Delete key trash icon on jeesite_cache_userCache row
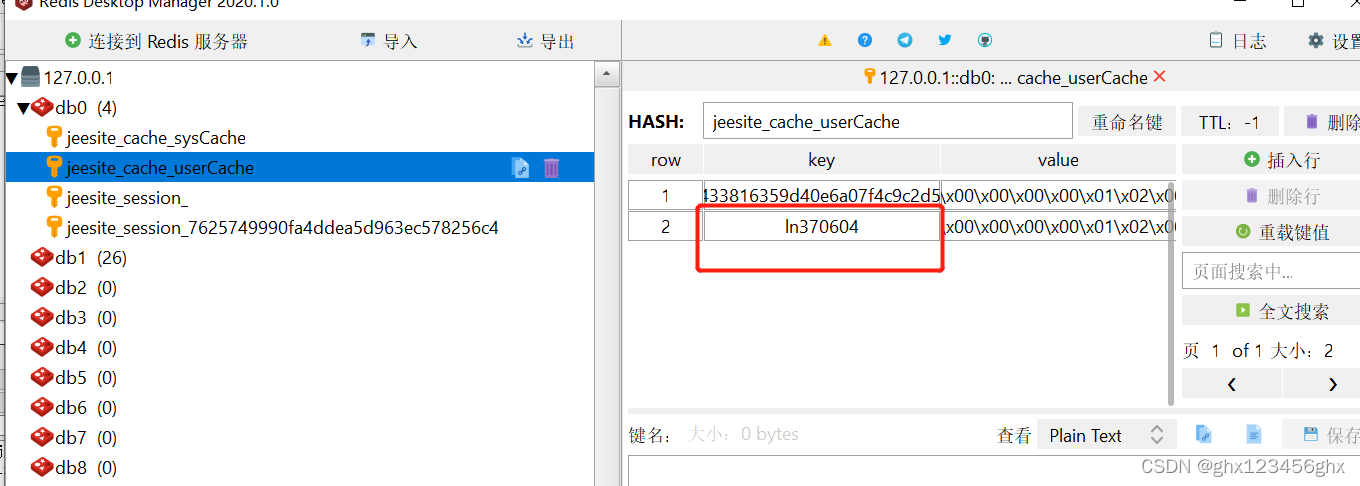1360x486 pixels. (x=551, y=168)
